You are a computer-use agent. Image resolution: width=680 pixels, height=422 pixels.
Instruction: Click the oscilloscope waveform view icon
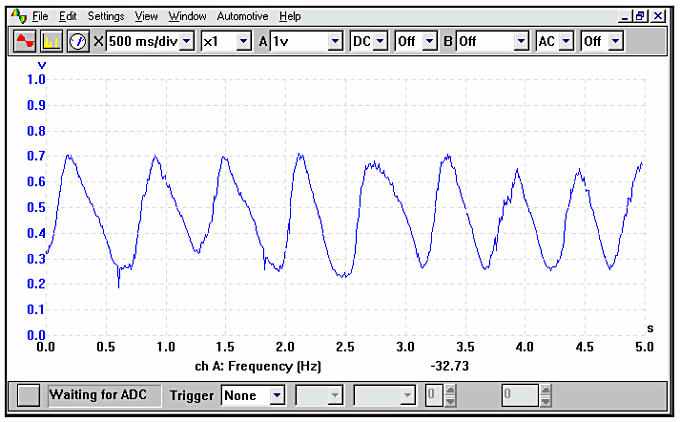point(25,41)
